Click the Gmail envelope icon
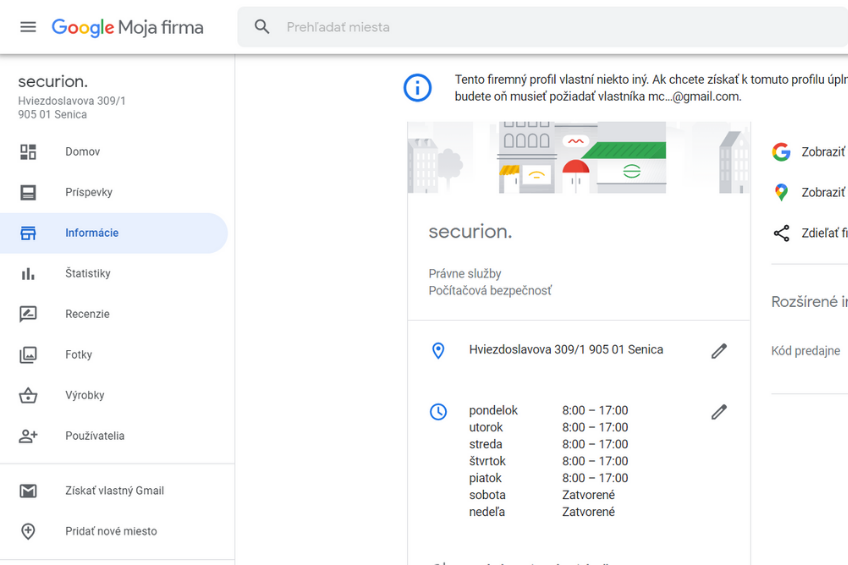848x565 pixels. (x=28, y=491)
